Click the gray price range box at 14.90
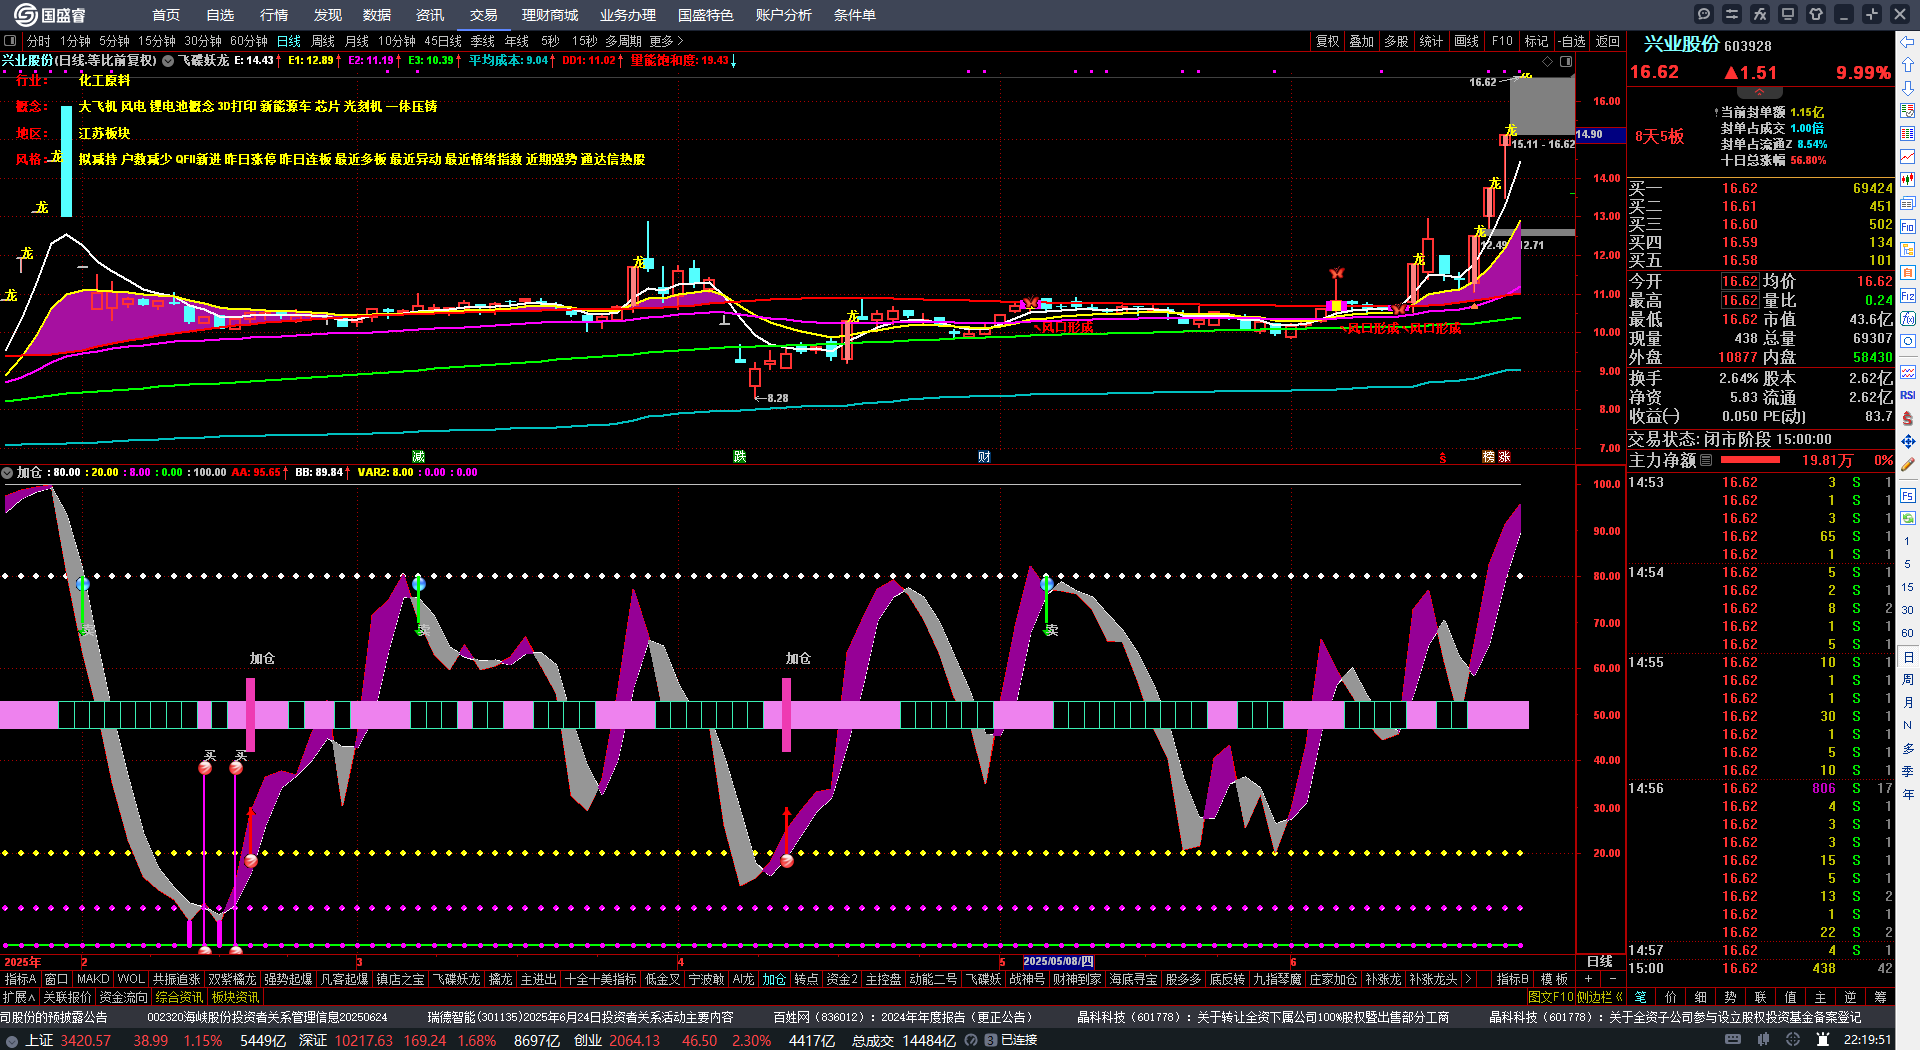The image size is (1920, 1050). (x=1541, y=104)
